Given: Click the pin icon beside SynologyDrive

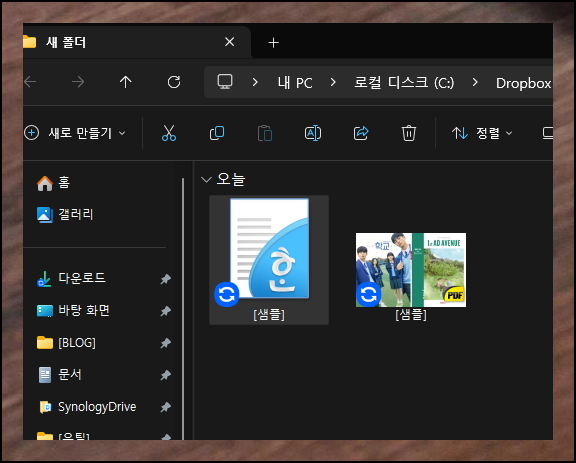Looking at the screenshot, I should (165, 407).
